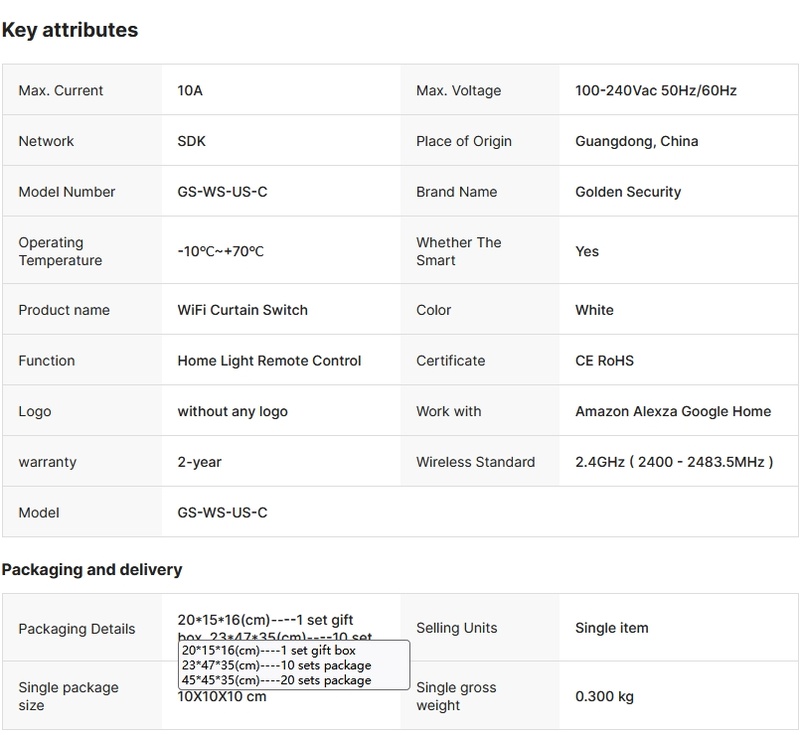Click the 10A max current value

[190, 90]
